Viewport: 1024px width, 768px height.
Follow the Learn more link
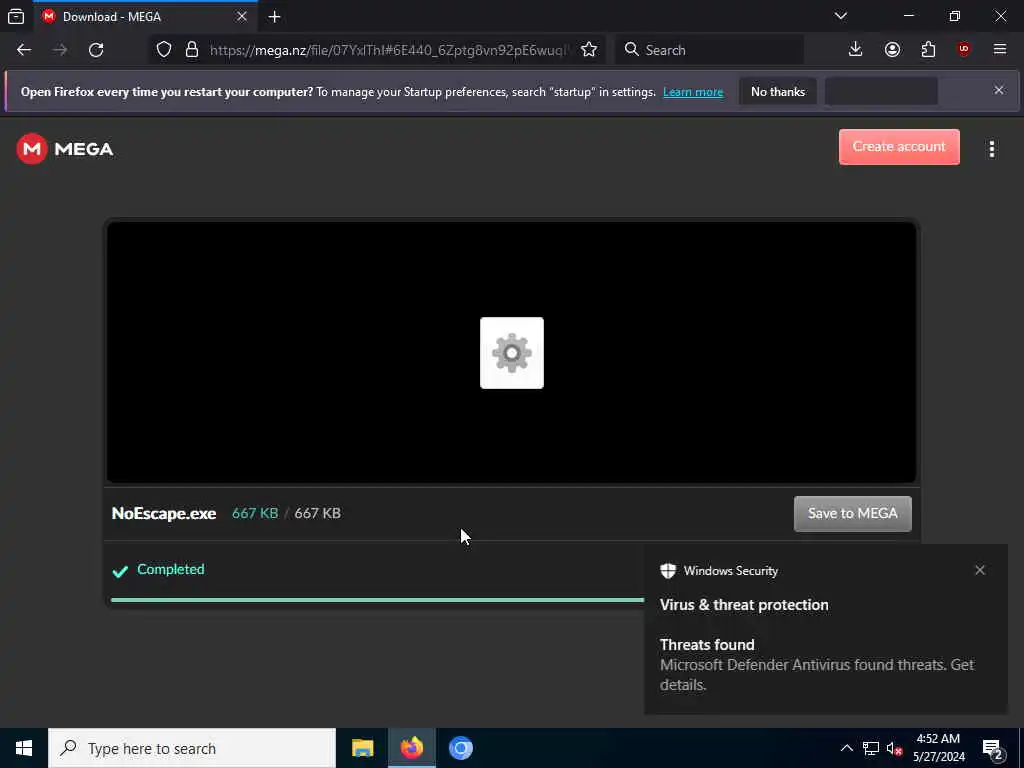[693, 92]
